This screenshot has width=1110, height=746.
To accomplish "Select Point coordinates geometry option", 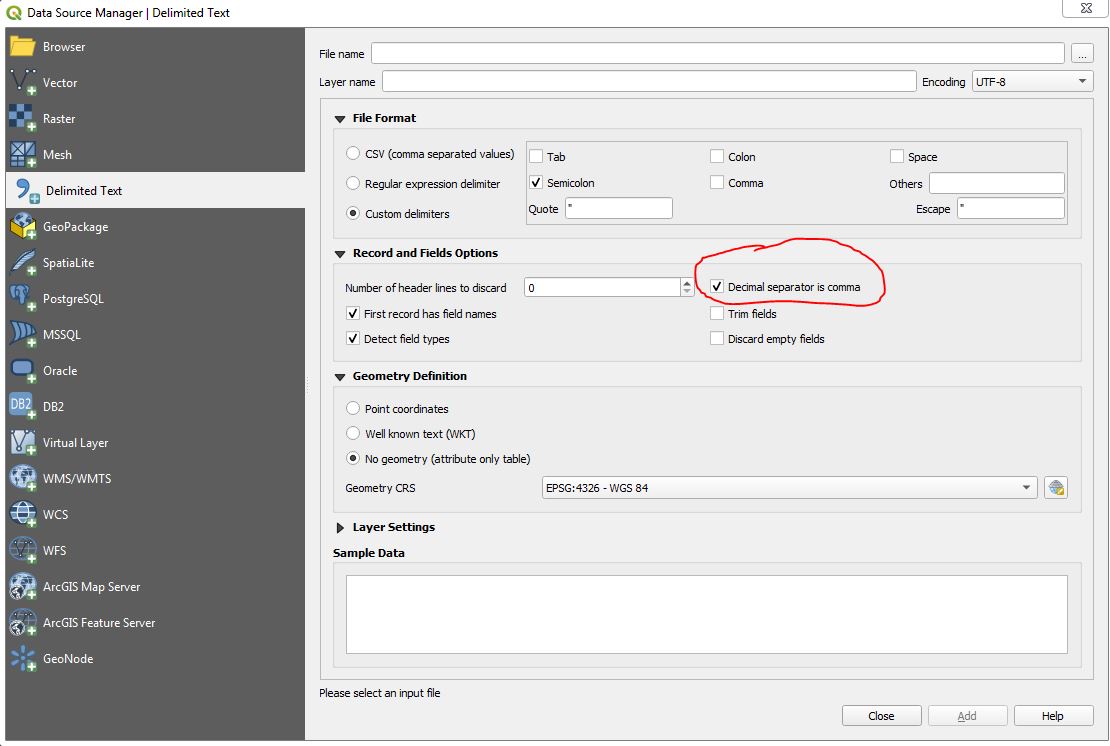I will 353,408.
